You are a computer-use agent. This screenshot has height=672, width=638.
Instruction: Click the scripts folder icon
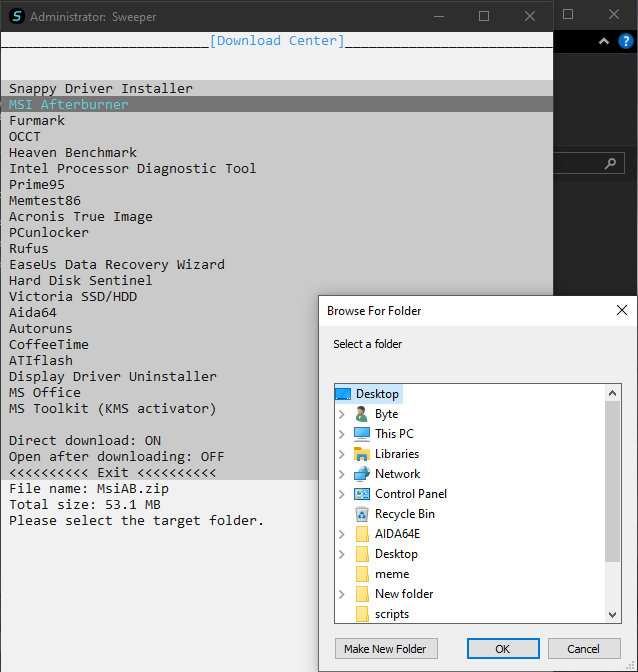[x=362, y=614]
